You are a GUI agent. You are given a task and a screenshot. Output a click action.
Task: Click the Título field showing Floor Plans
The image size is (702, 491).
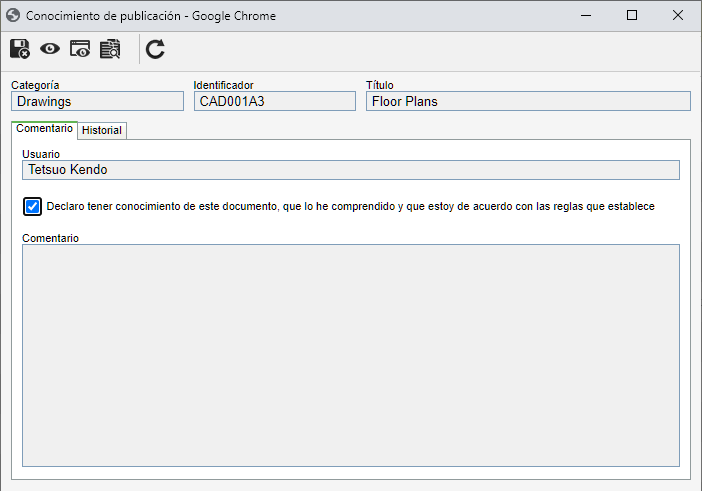(528, 101)
